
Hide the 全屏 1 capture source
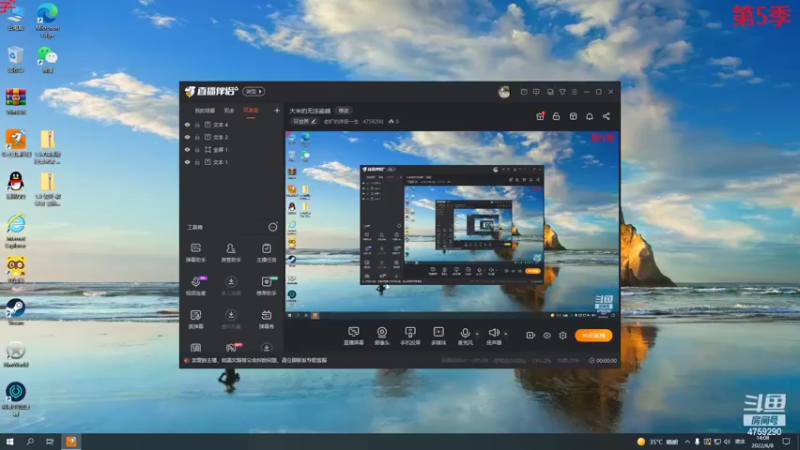(187, 149)
